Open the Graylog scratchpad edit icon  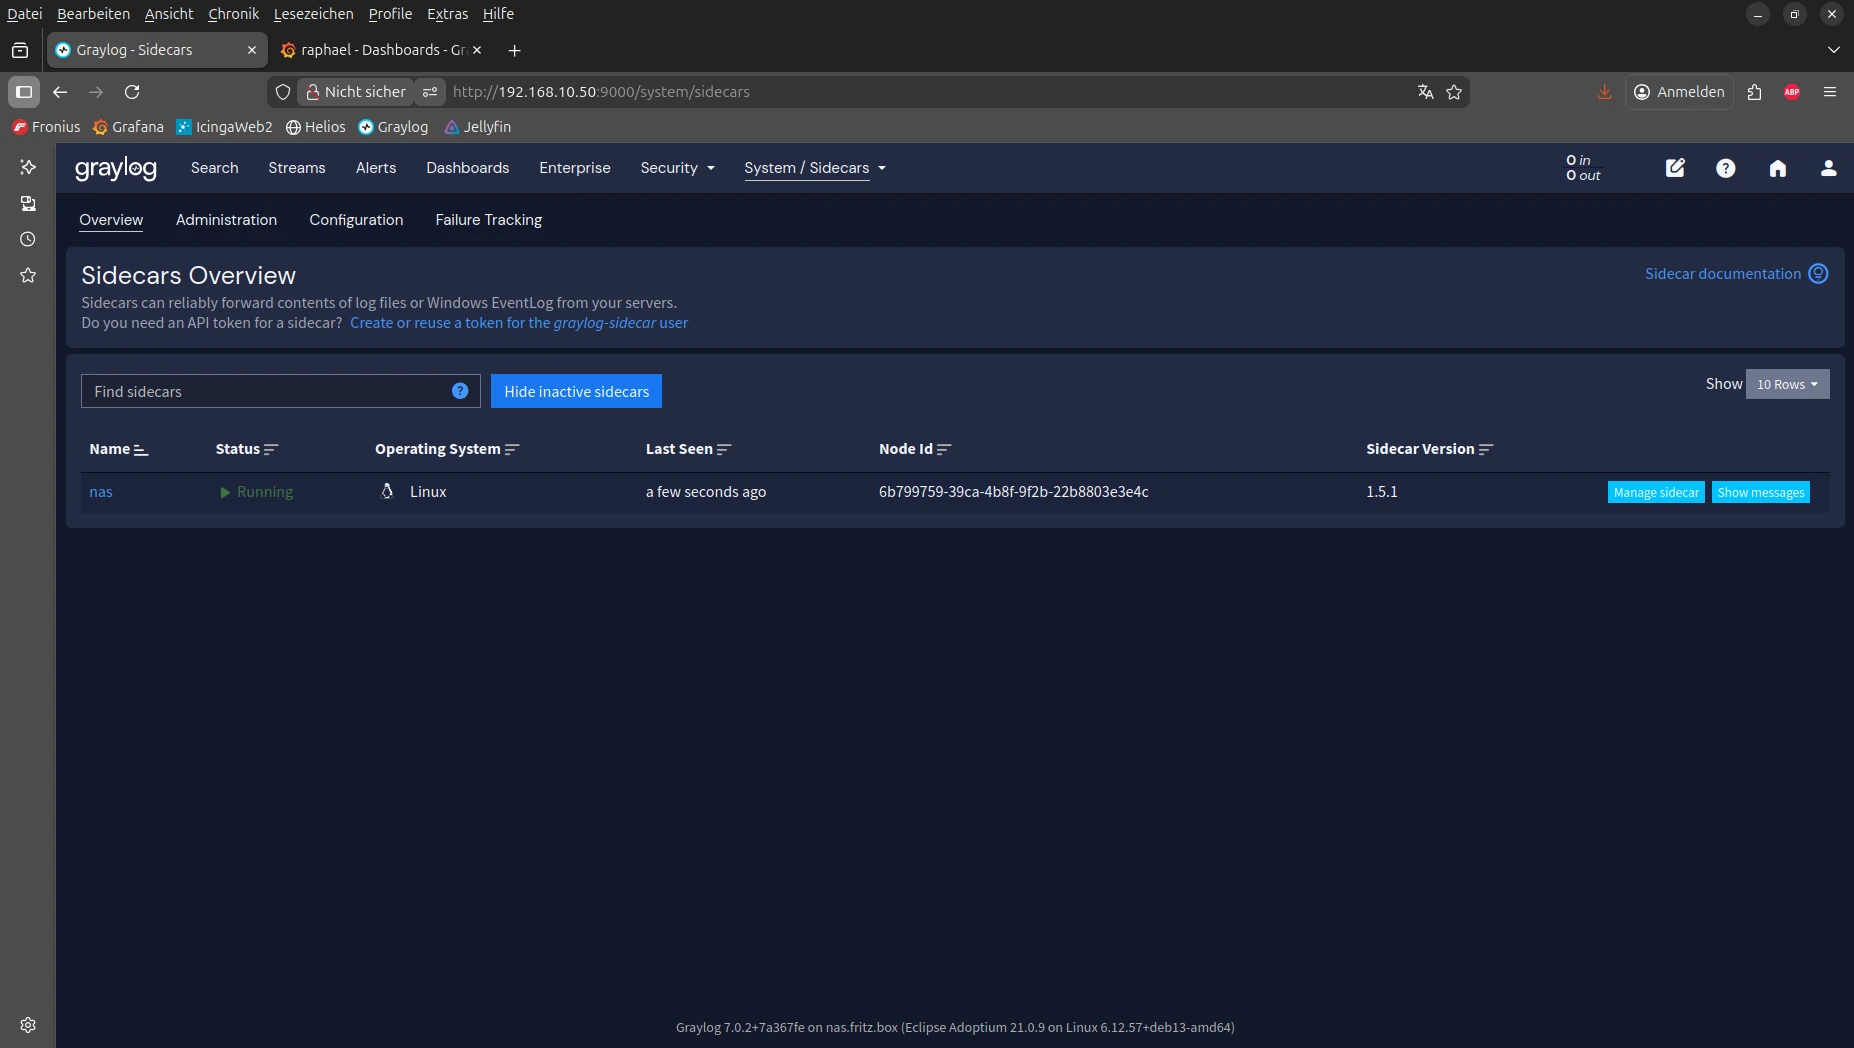[1675, 168]
